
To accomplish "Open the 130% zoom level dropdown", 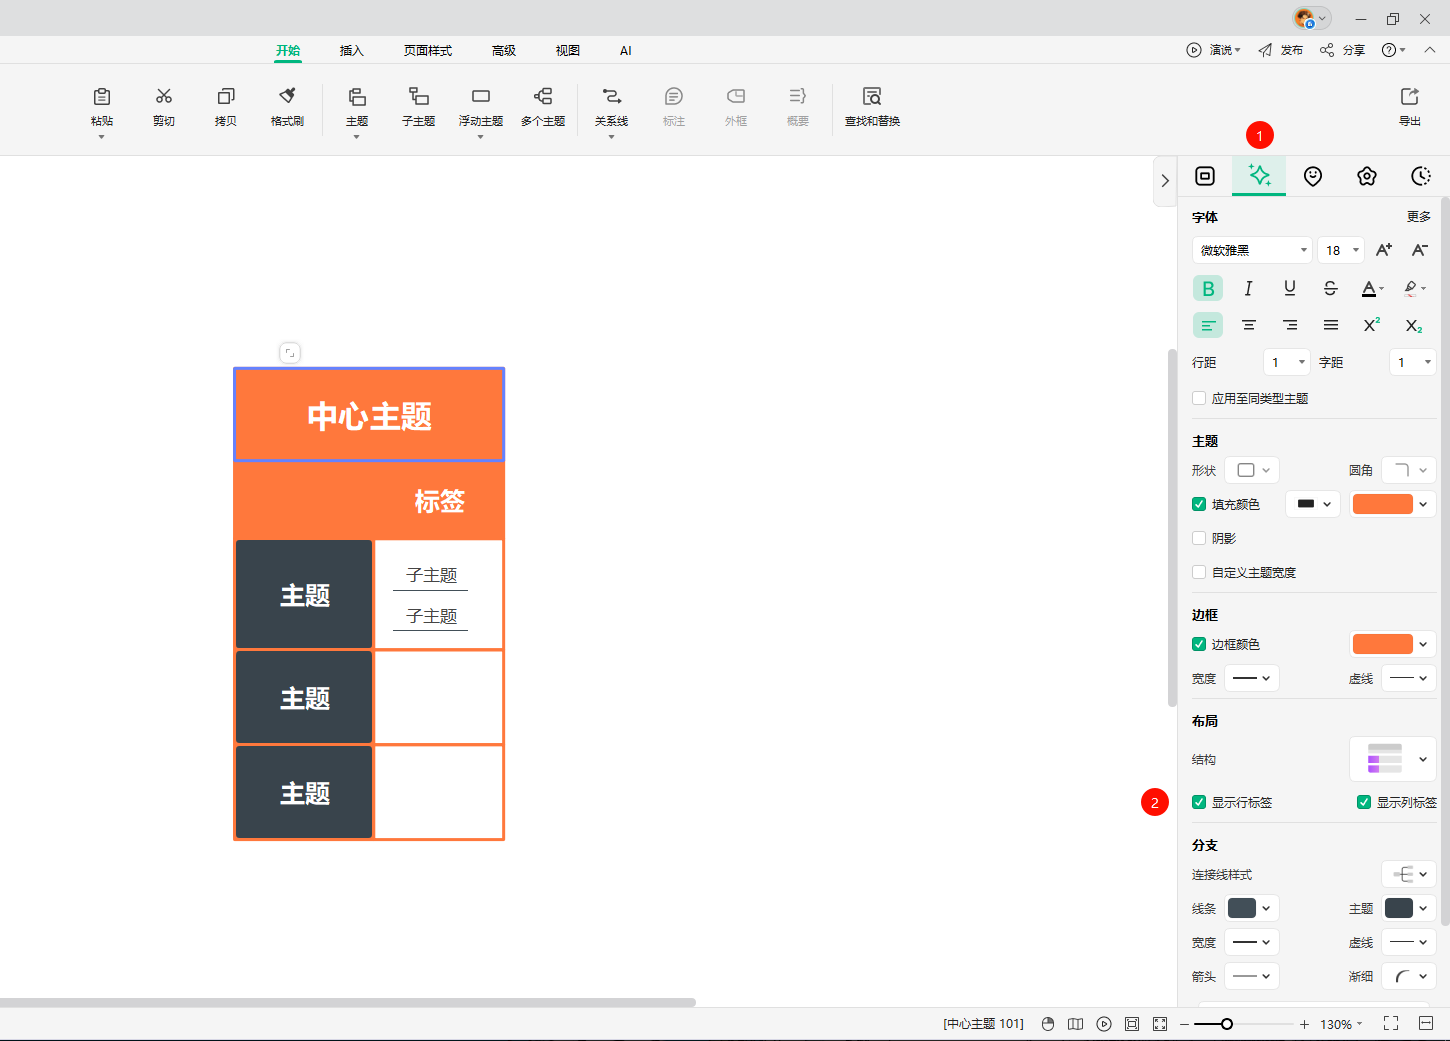I will coord(1341,1024).
